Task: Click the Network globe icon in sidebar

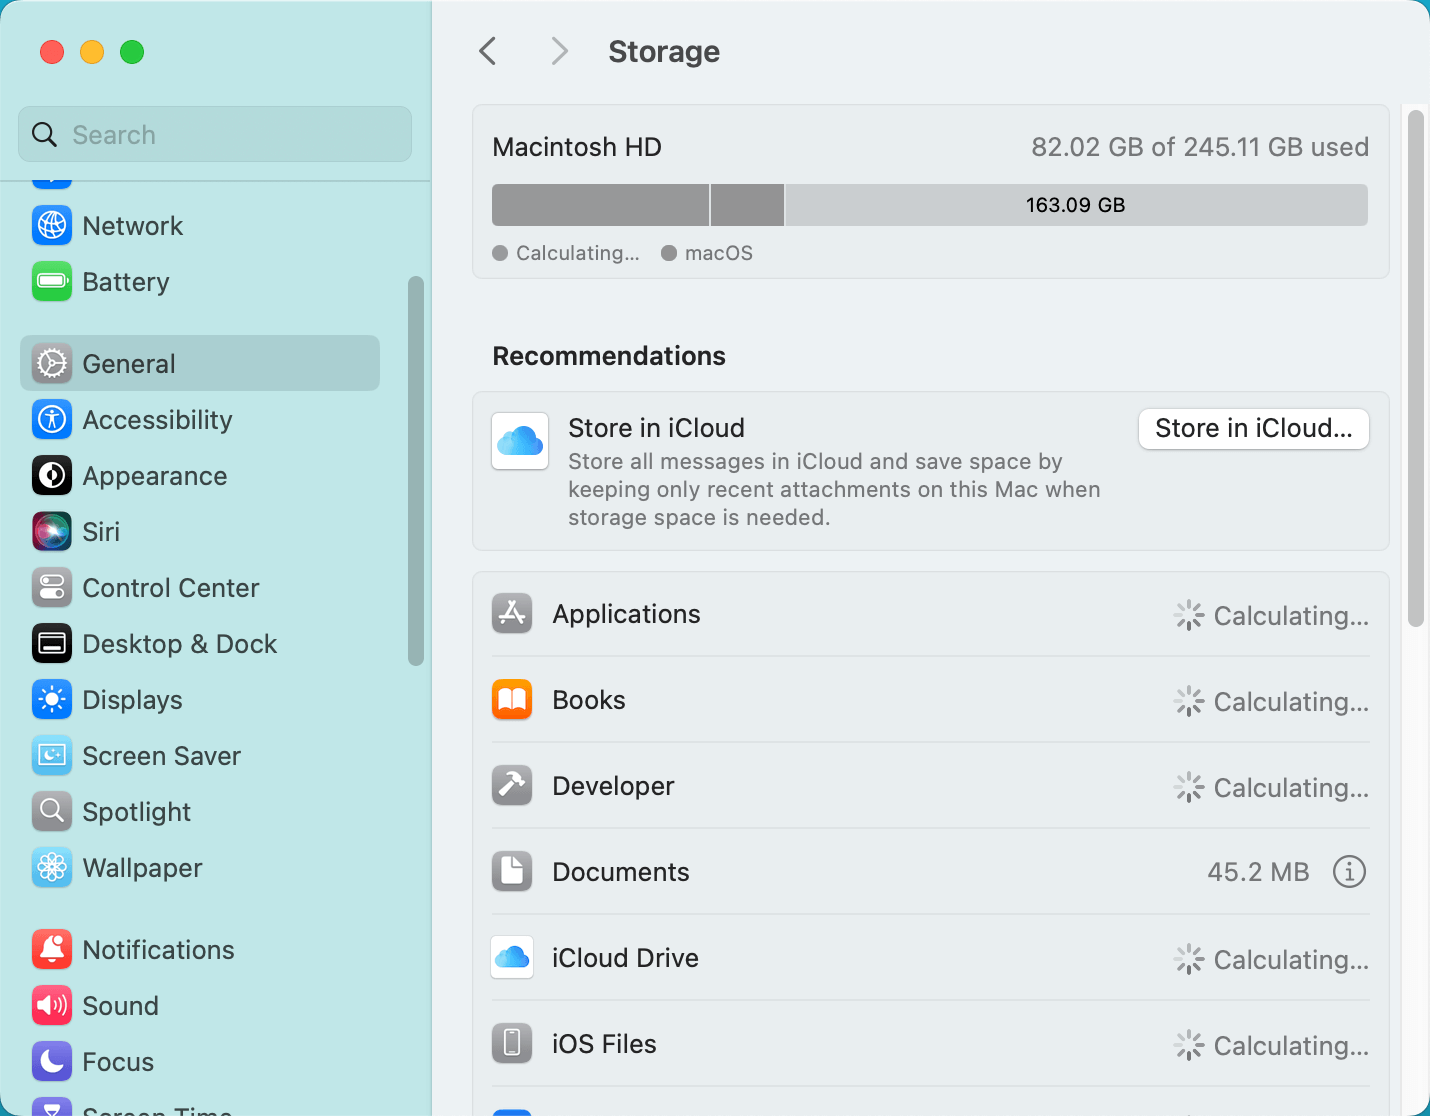Action: [x=52, y=226]
